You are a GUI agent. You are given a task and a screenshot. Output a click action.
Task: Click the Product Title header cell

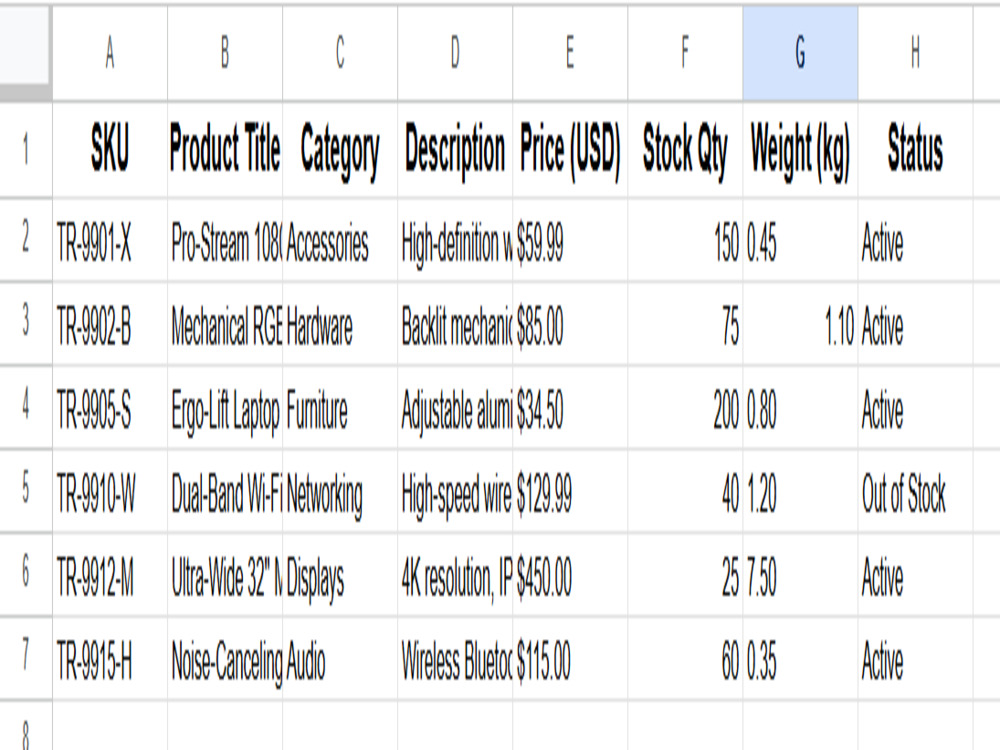(x=225, y=150)
